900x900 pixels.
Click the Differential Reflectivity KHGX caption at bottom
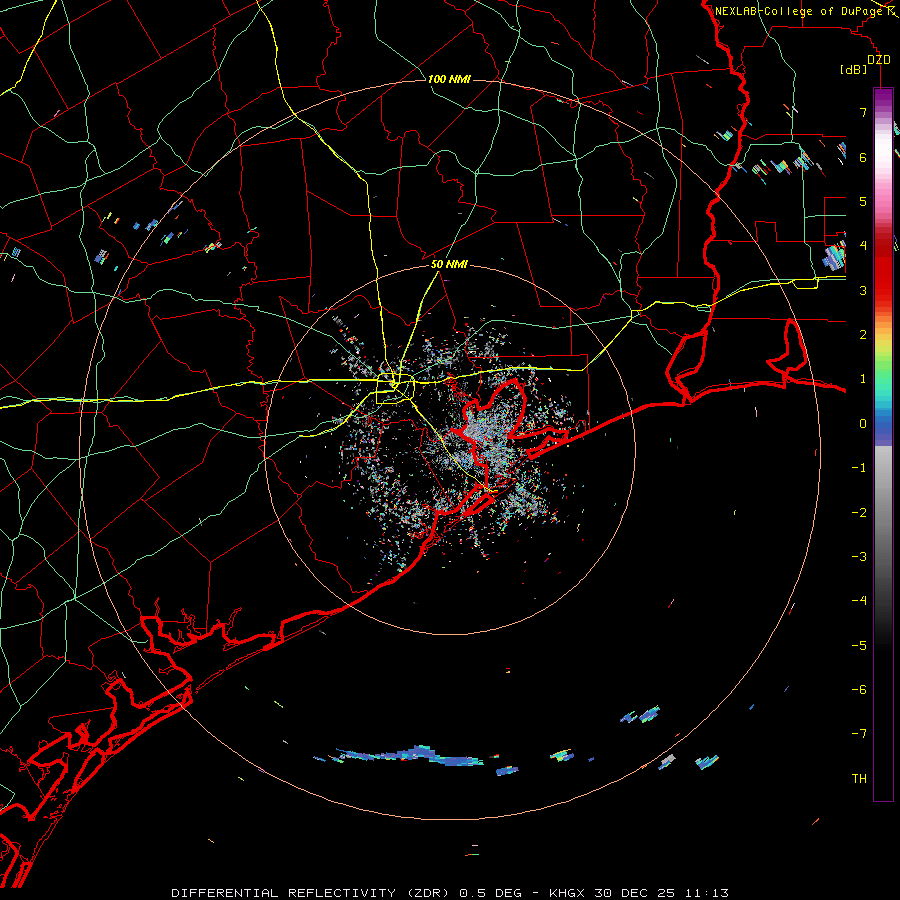coord(450,893)
